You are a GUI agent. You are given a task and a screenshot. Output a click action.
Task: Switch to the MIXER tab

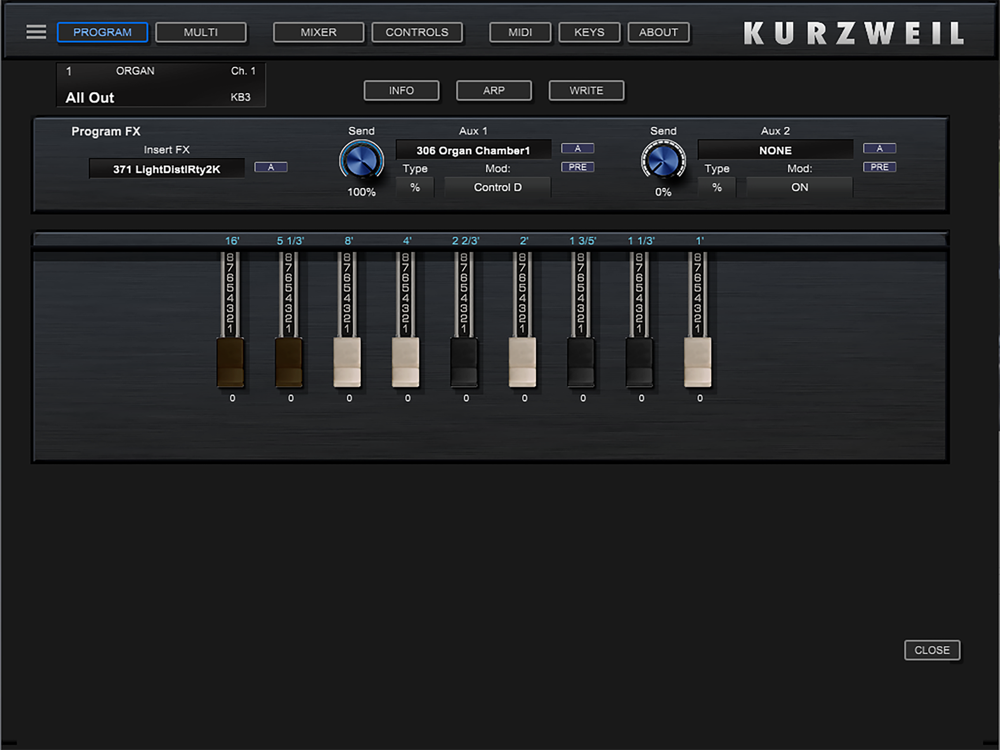(319, 32)
